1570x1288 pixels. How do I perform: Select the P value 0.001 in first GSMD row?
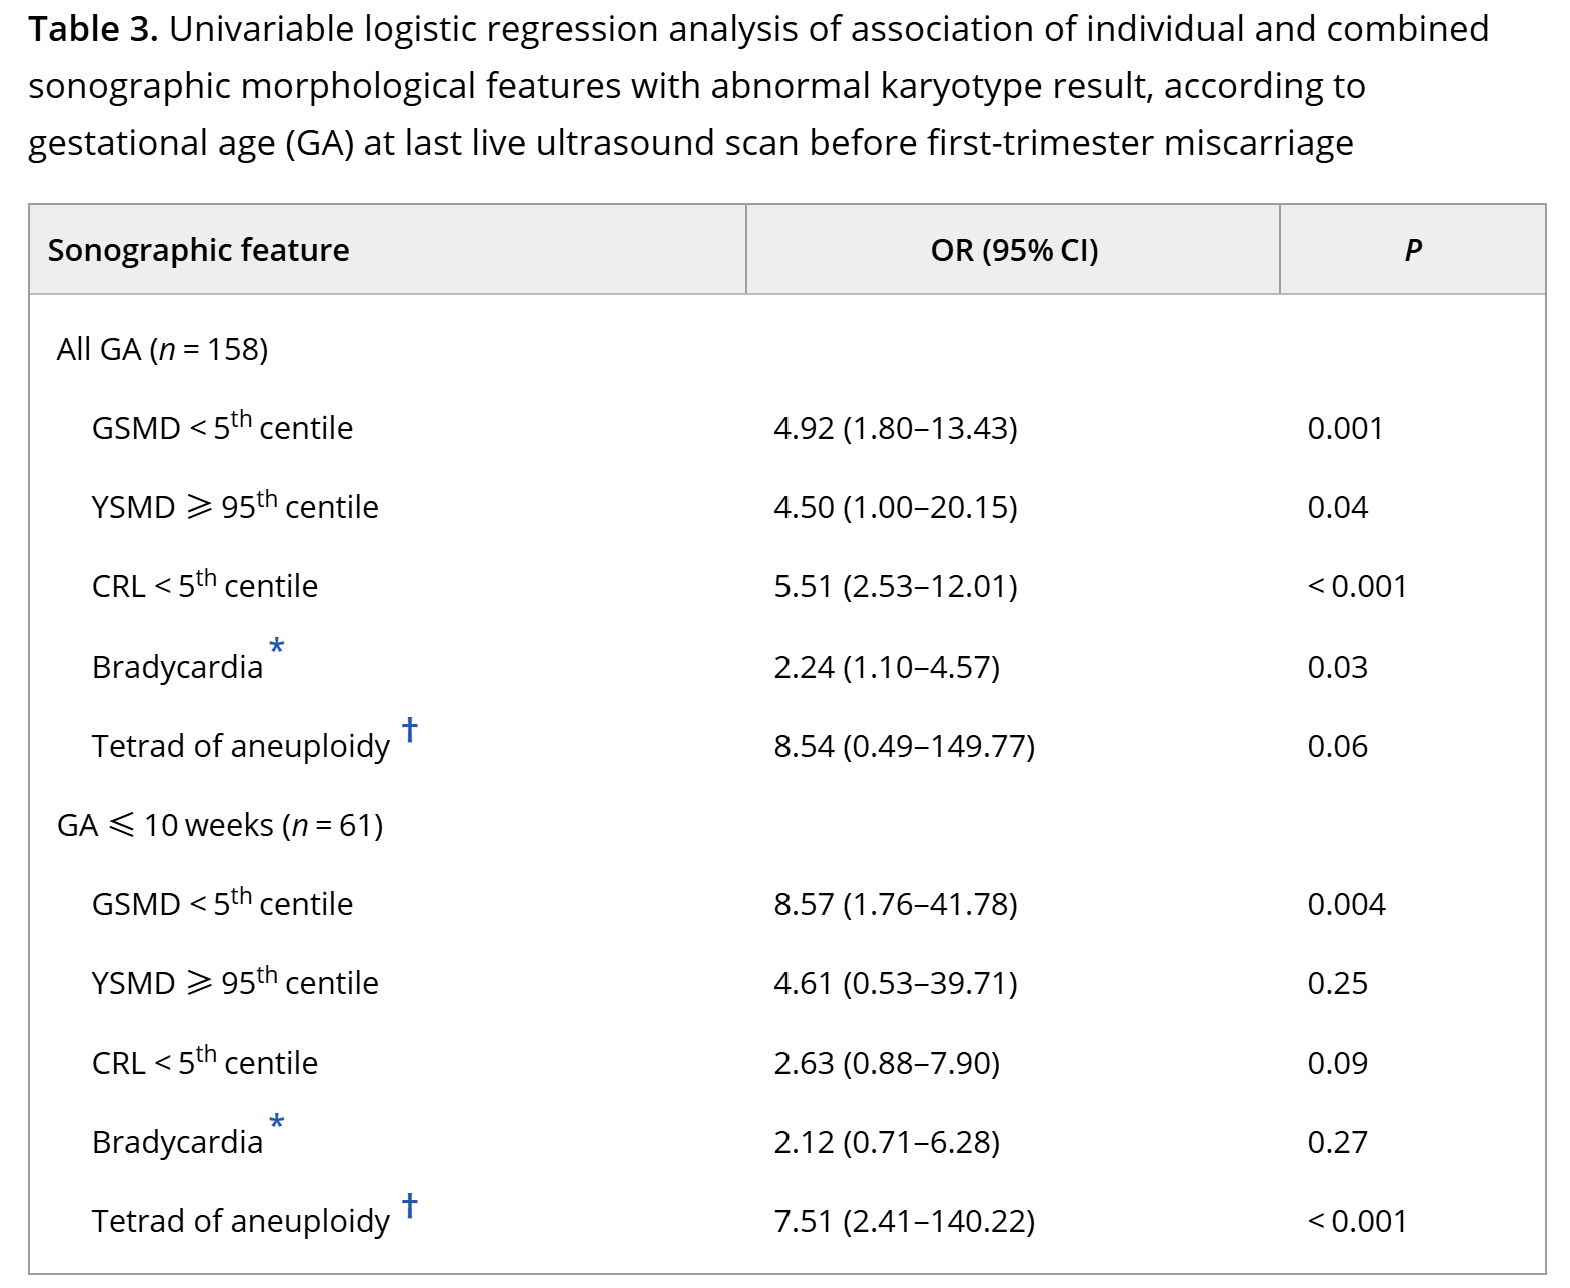1345,428
